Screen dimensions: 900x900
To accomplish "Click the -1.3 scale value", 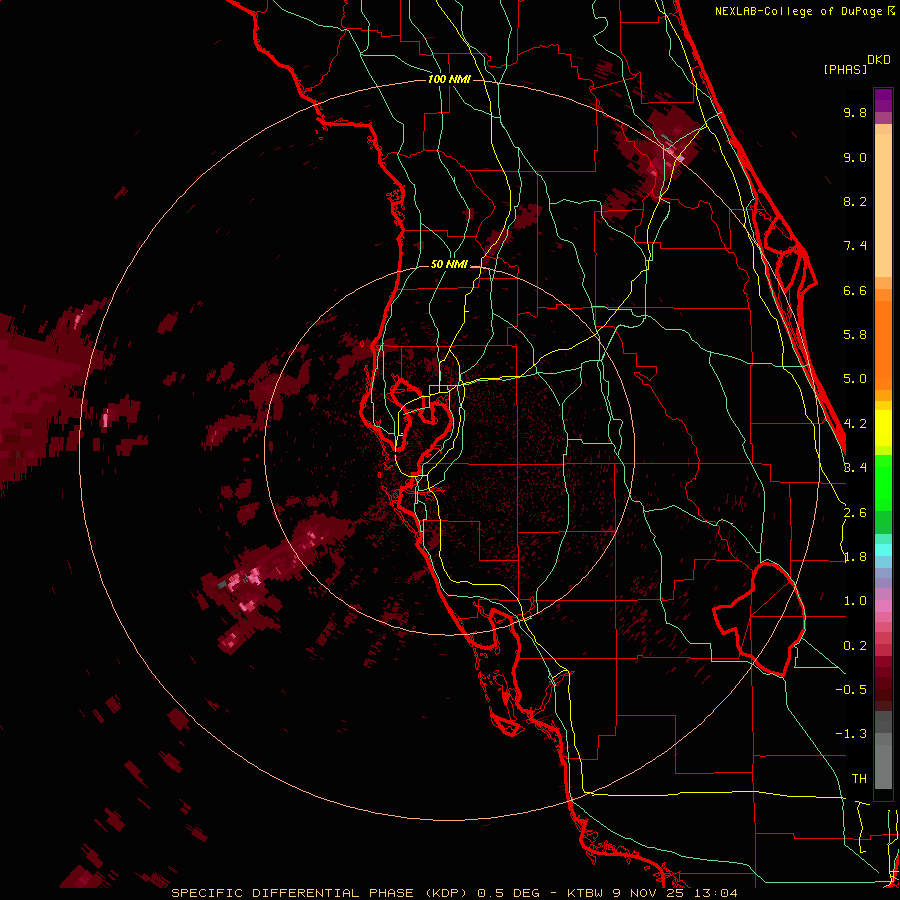I will click(x=851, y=734).
